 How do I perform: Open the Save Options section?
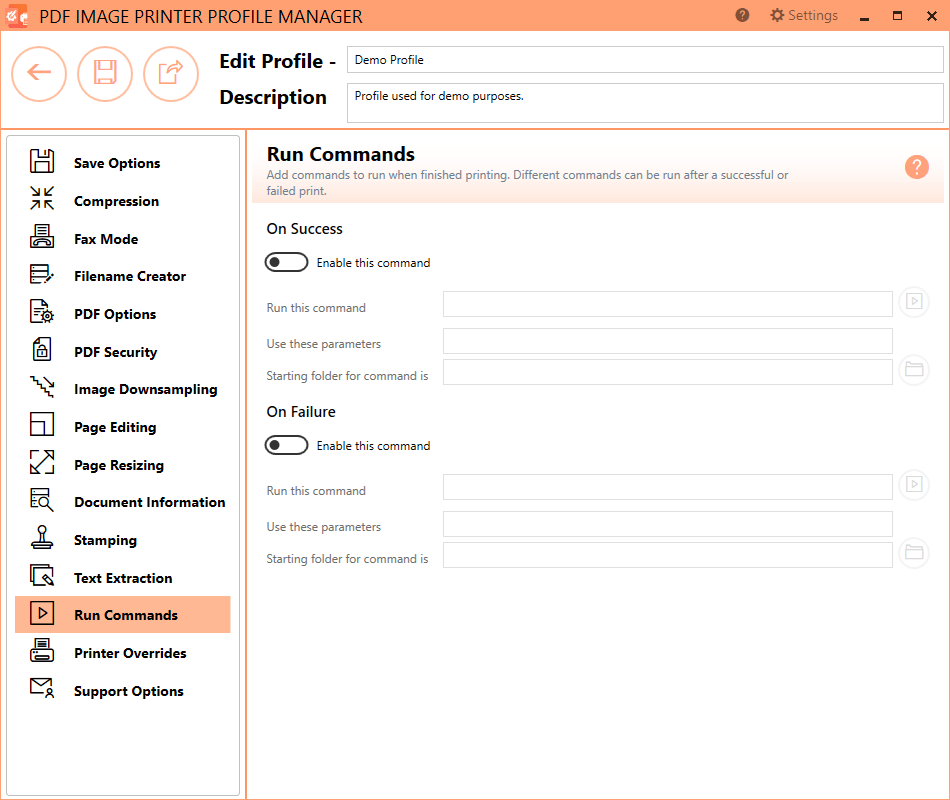tap(116, 163)
